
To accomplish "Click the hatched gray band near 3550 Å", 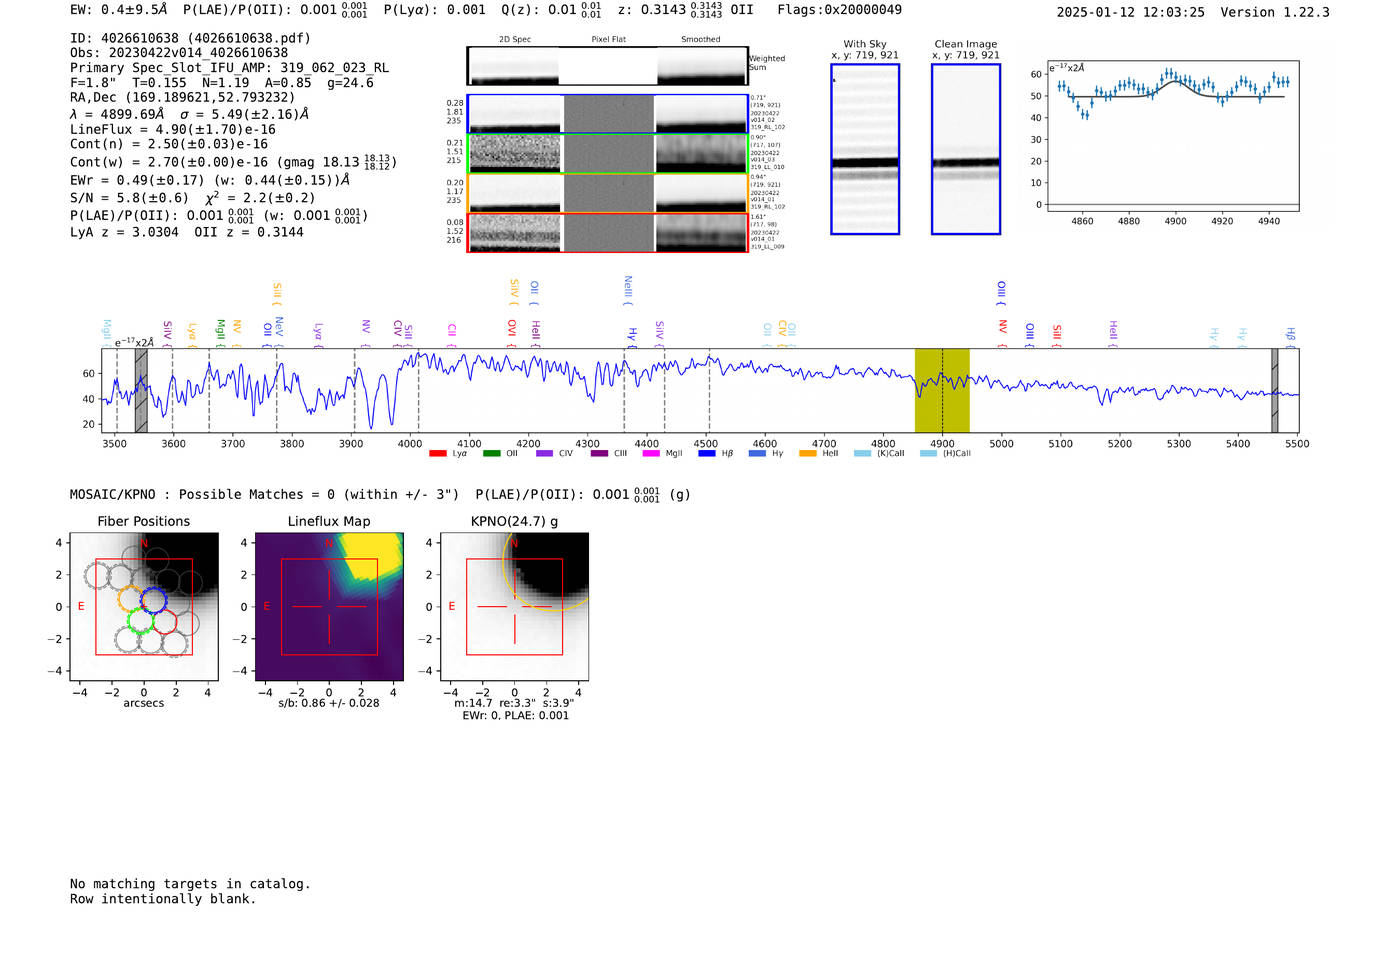I will (141, 390).
